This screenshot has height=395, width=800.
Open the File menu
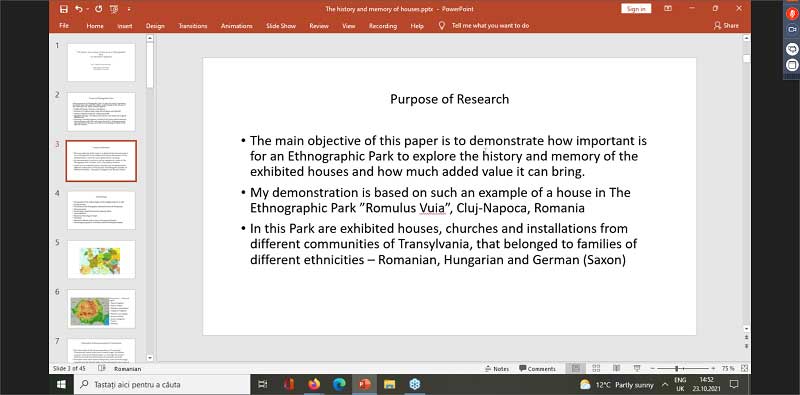(64, 26)
